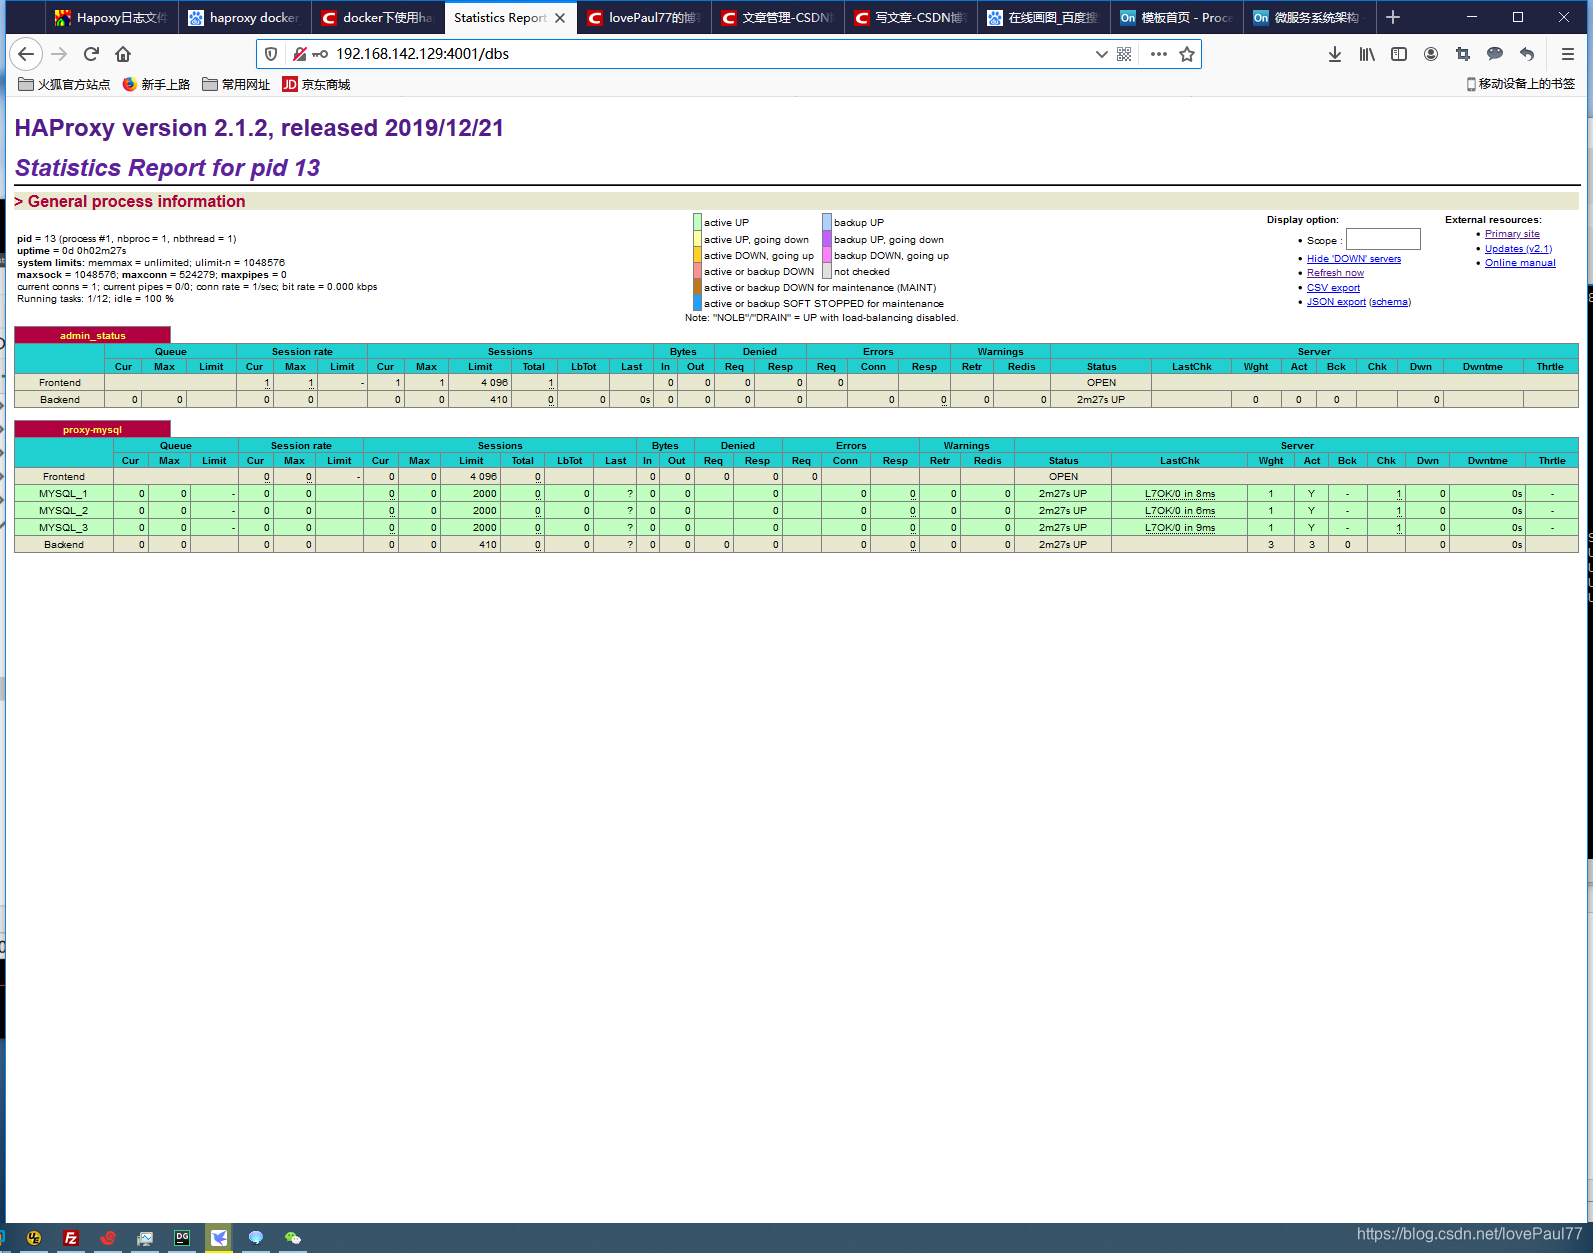
Task: Open the 新手上路 bookmark
Action: coord(156,84)
